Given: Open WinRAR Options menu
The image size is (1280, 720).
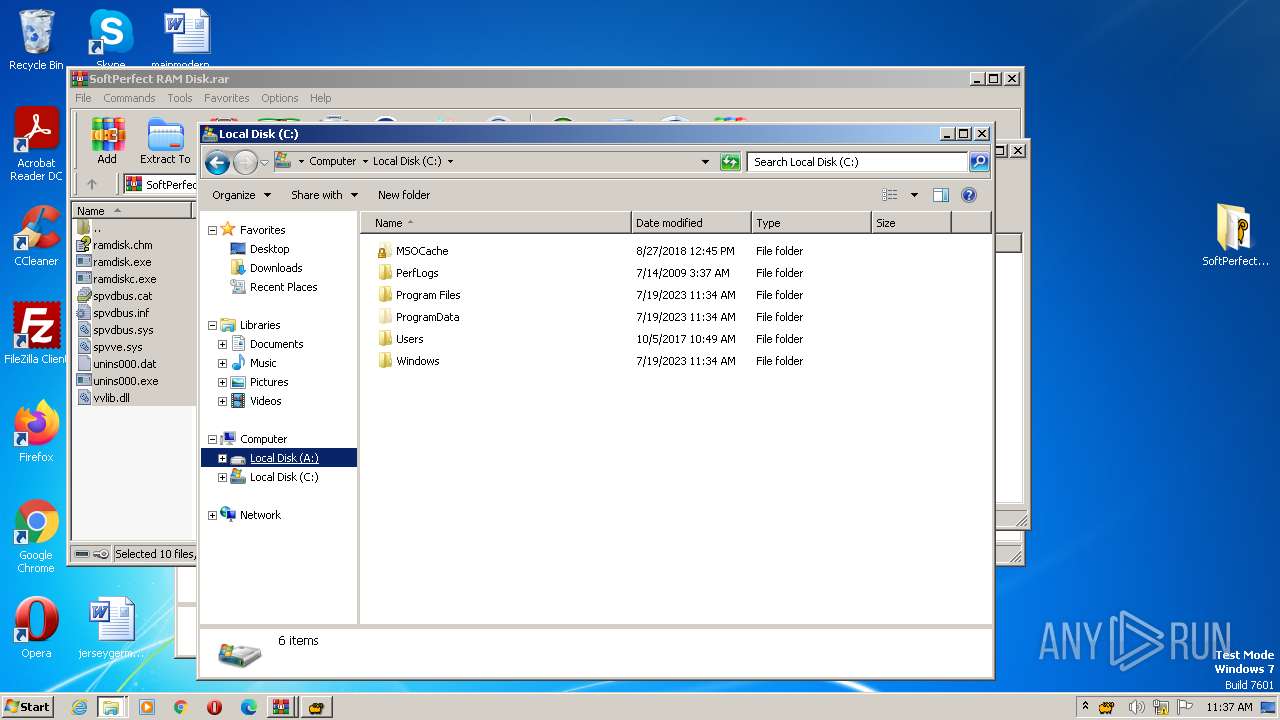Looking at the screenshot, I should [x=280, y=98].
